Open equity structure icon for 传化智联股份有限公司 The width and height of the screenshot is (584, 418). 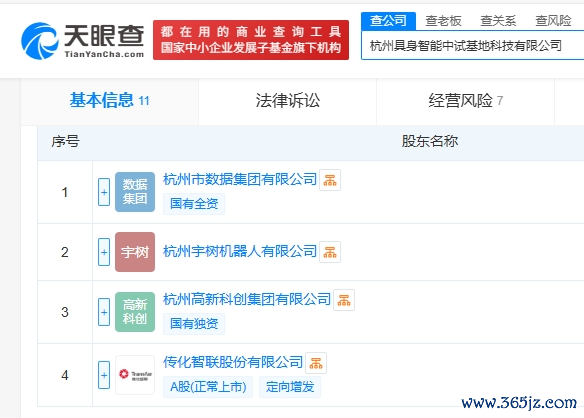(316, 363)
